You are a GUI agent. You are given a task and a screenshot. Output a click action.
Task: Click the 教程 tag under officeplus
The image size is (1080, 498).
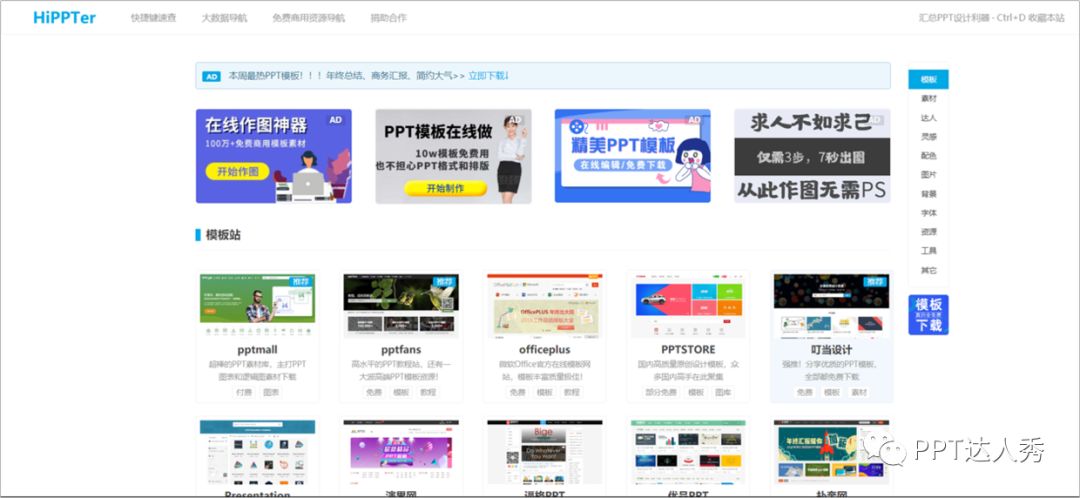[x=572, y=392]
